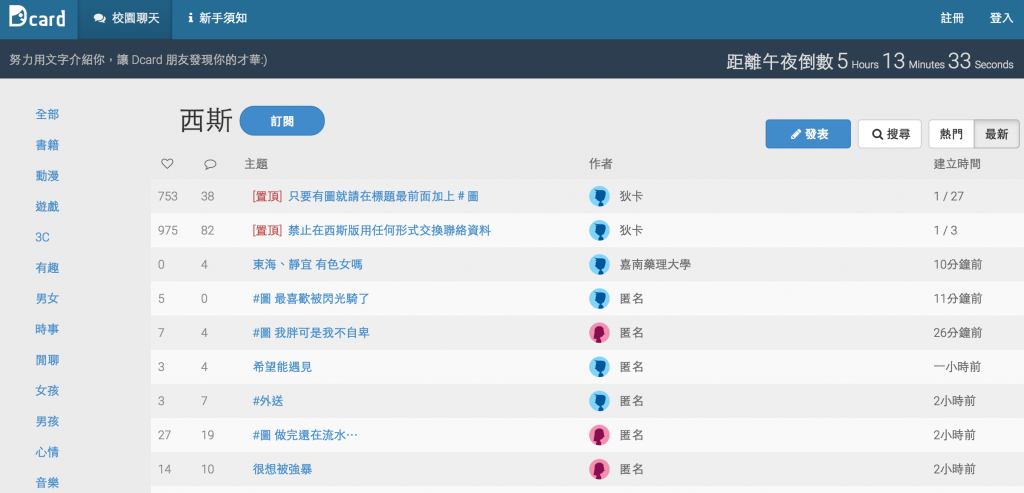Click date 1 / 27
1024x493 pixels.
948,197
